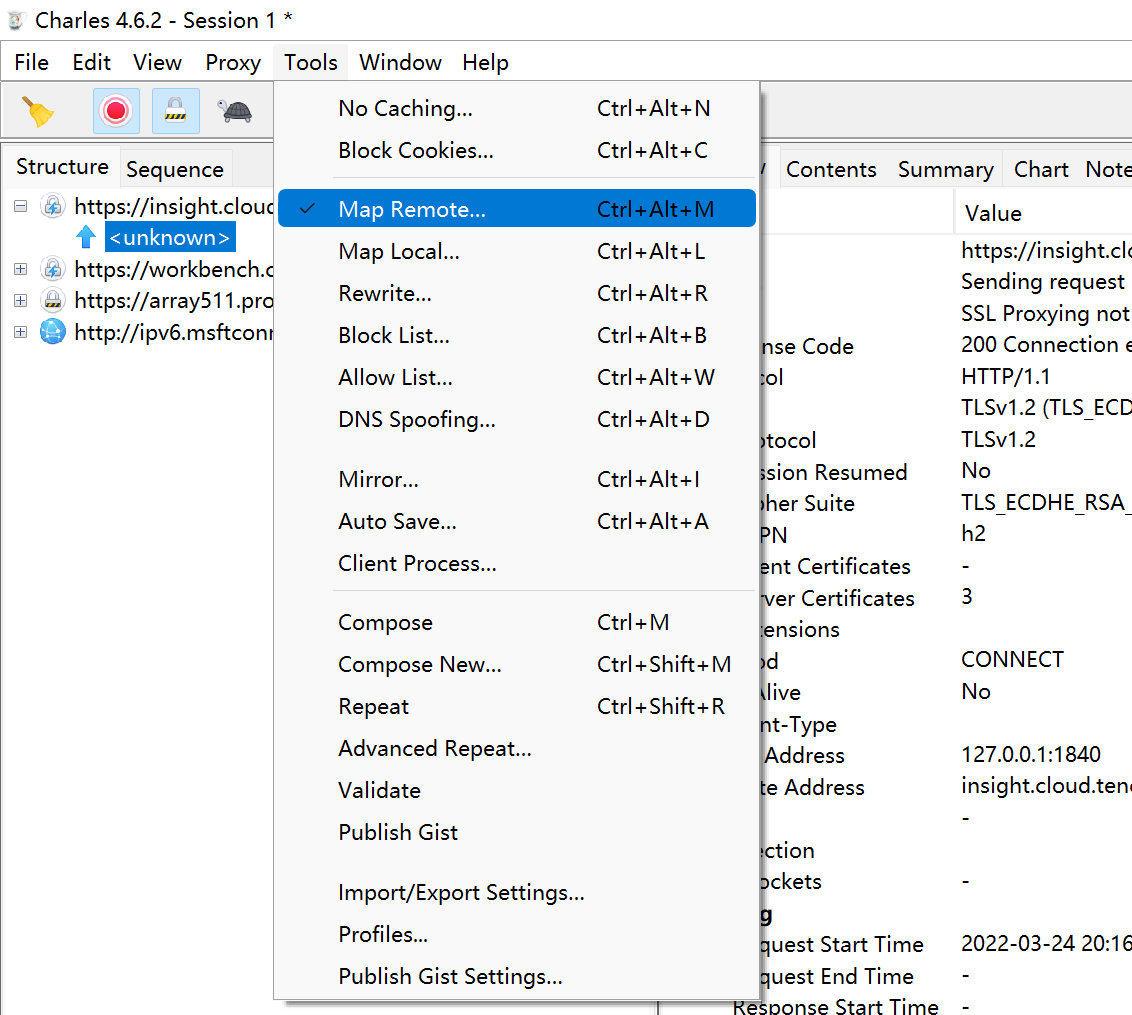This screenshot has height=1015, width=1132.
Task: Toggle SSL proxying padlock icon
Action: 176,111
